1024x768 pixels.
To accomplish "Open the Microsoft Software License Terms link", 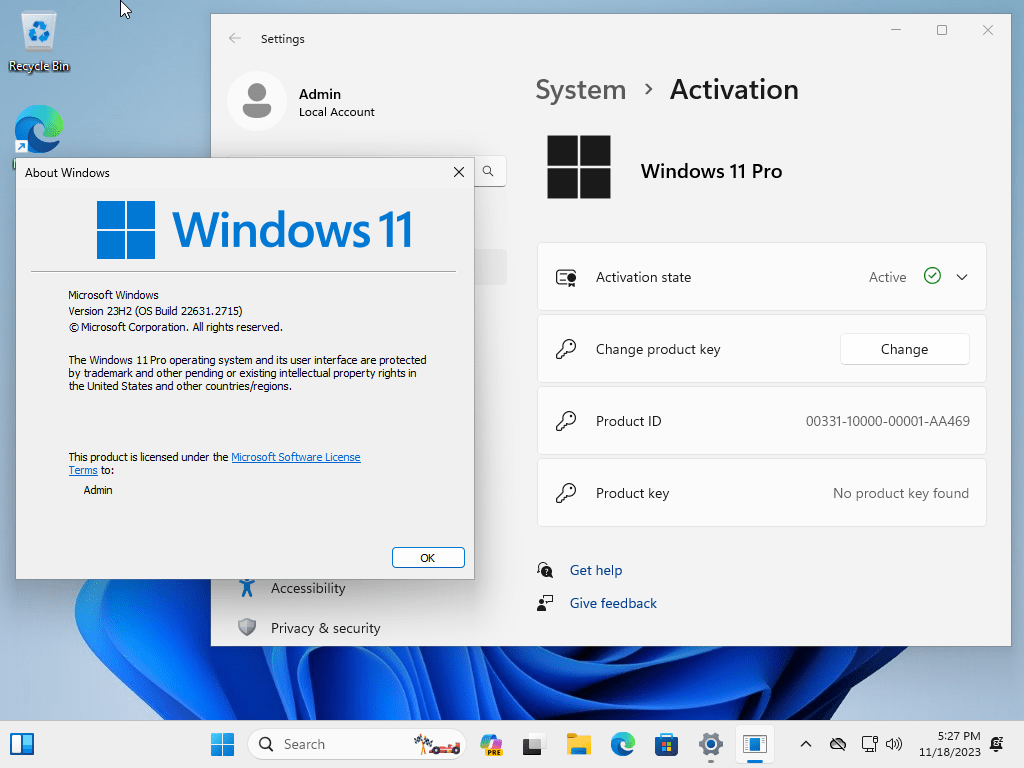I will click(295, 457).
